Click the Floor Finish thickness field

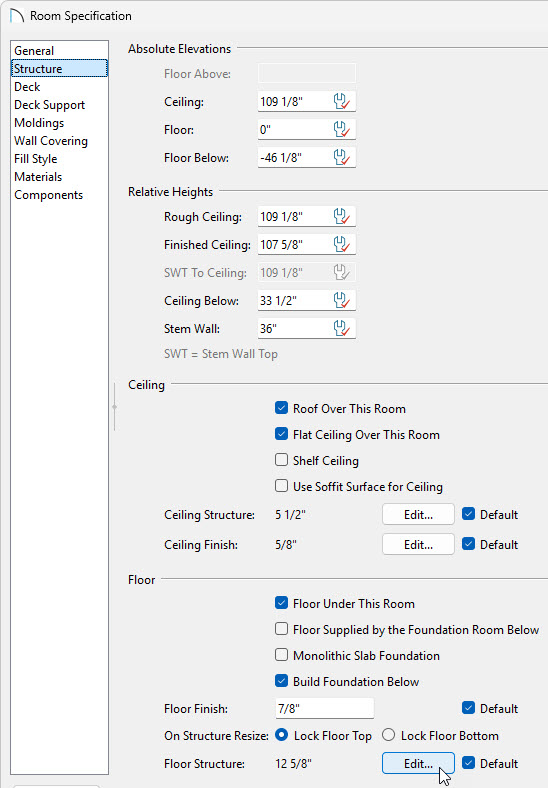click(x=325, y=709)
